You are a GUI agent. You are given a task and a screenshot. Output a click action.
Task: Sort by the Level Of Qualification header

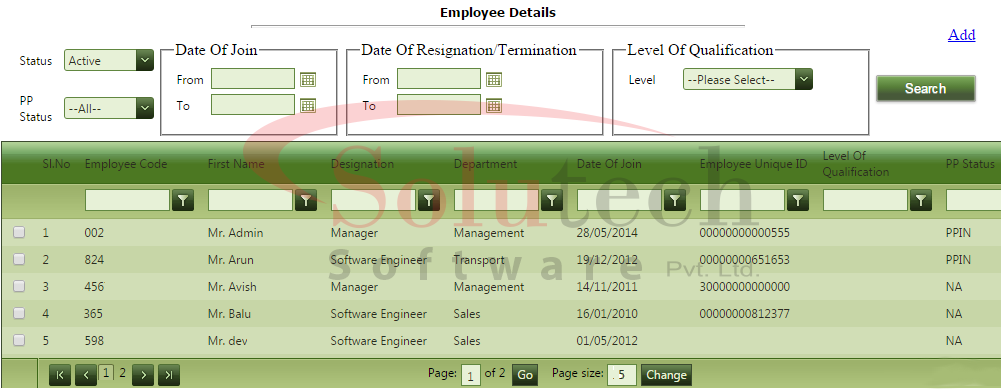[855, 164]
